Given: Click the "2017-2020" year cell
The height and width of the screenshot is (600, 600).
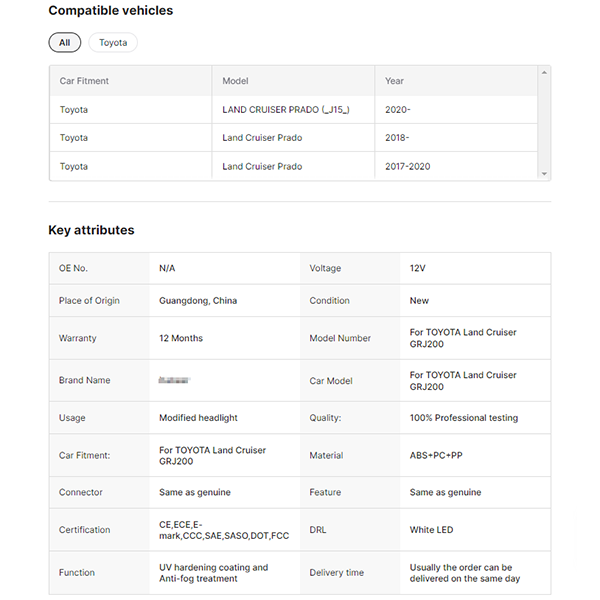Looking at the screenshot, I should pos(407,166).
